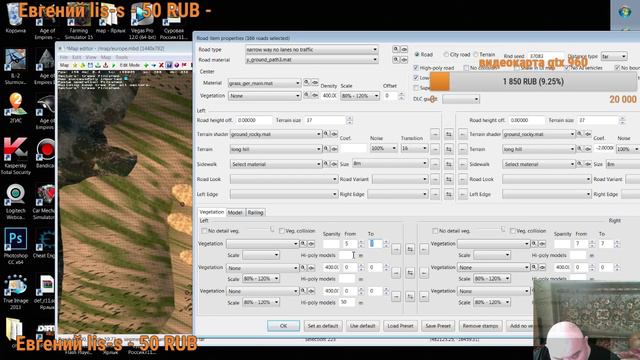Image resolution: width=640 pixels, height=360 pixels.
Task: Open the left Terrain long hill dropdown
Action: (x=276, y=149)
